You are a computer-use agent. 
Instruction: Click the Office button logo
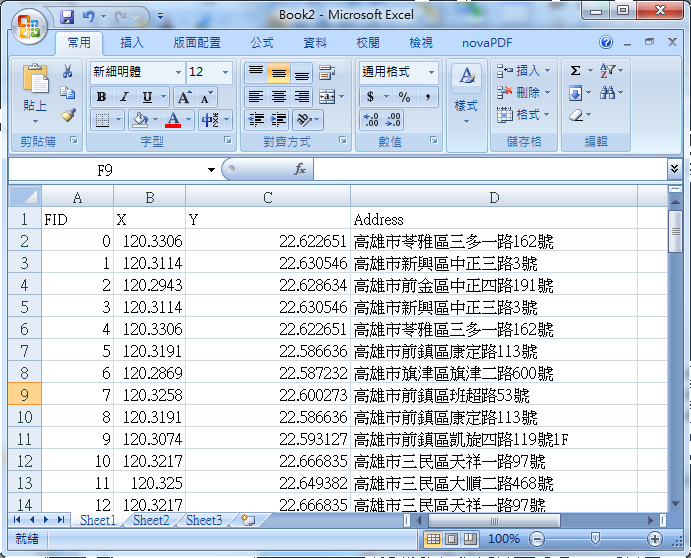coord(29,24)
